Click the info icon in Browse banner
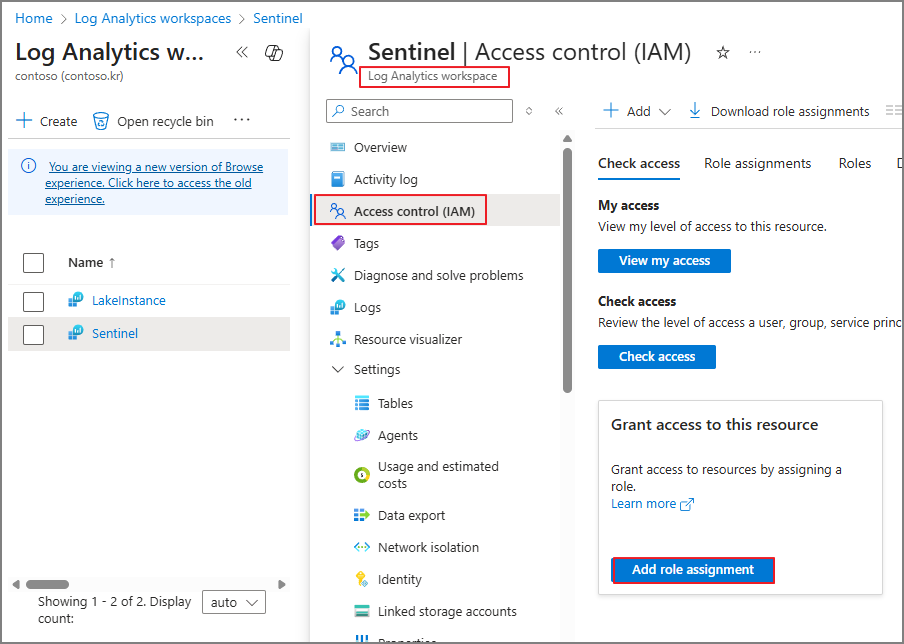The image size is (904, 644). click(x=28, y=166)
